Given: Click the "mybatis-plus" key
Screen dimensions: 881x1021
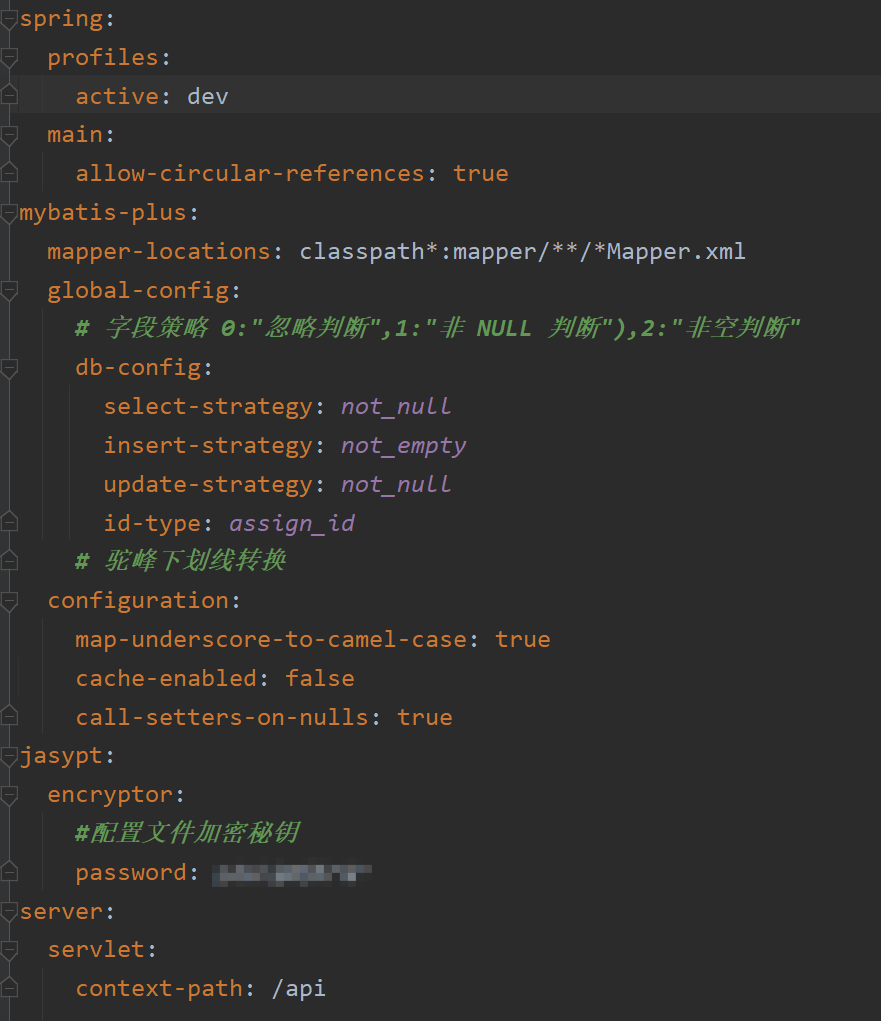Looking at the screenshot, I should click(x=103, y=213).
